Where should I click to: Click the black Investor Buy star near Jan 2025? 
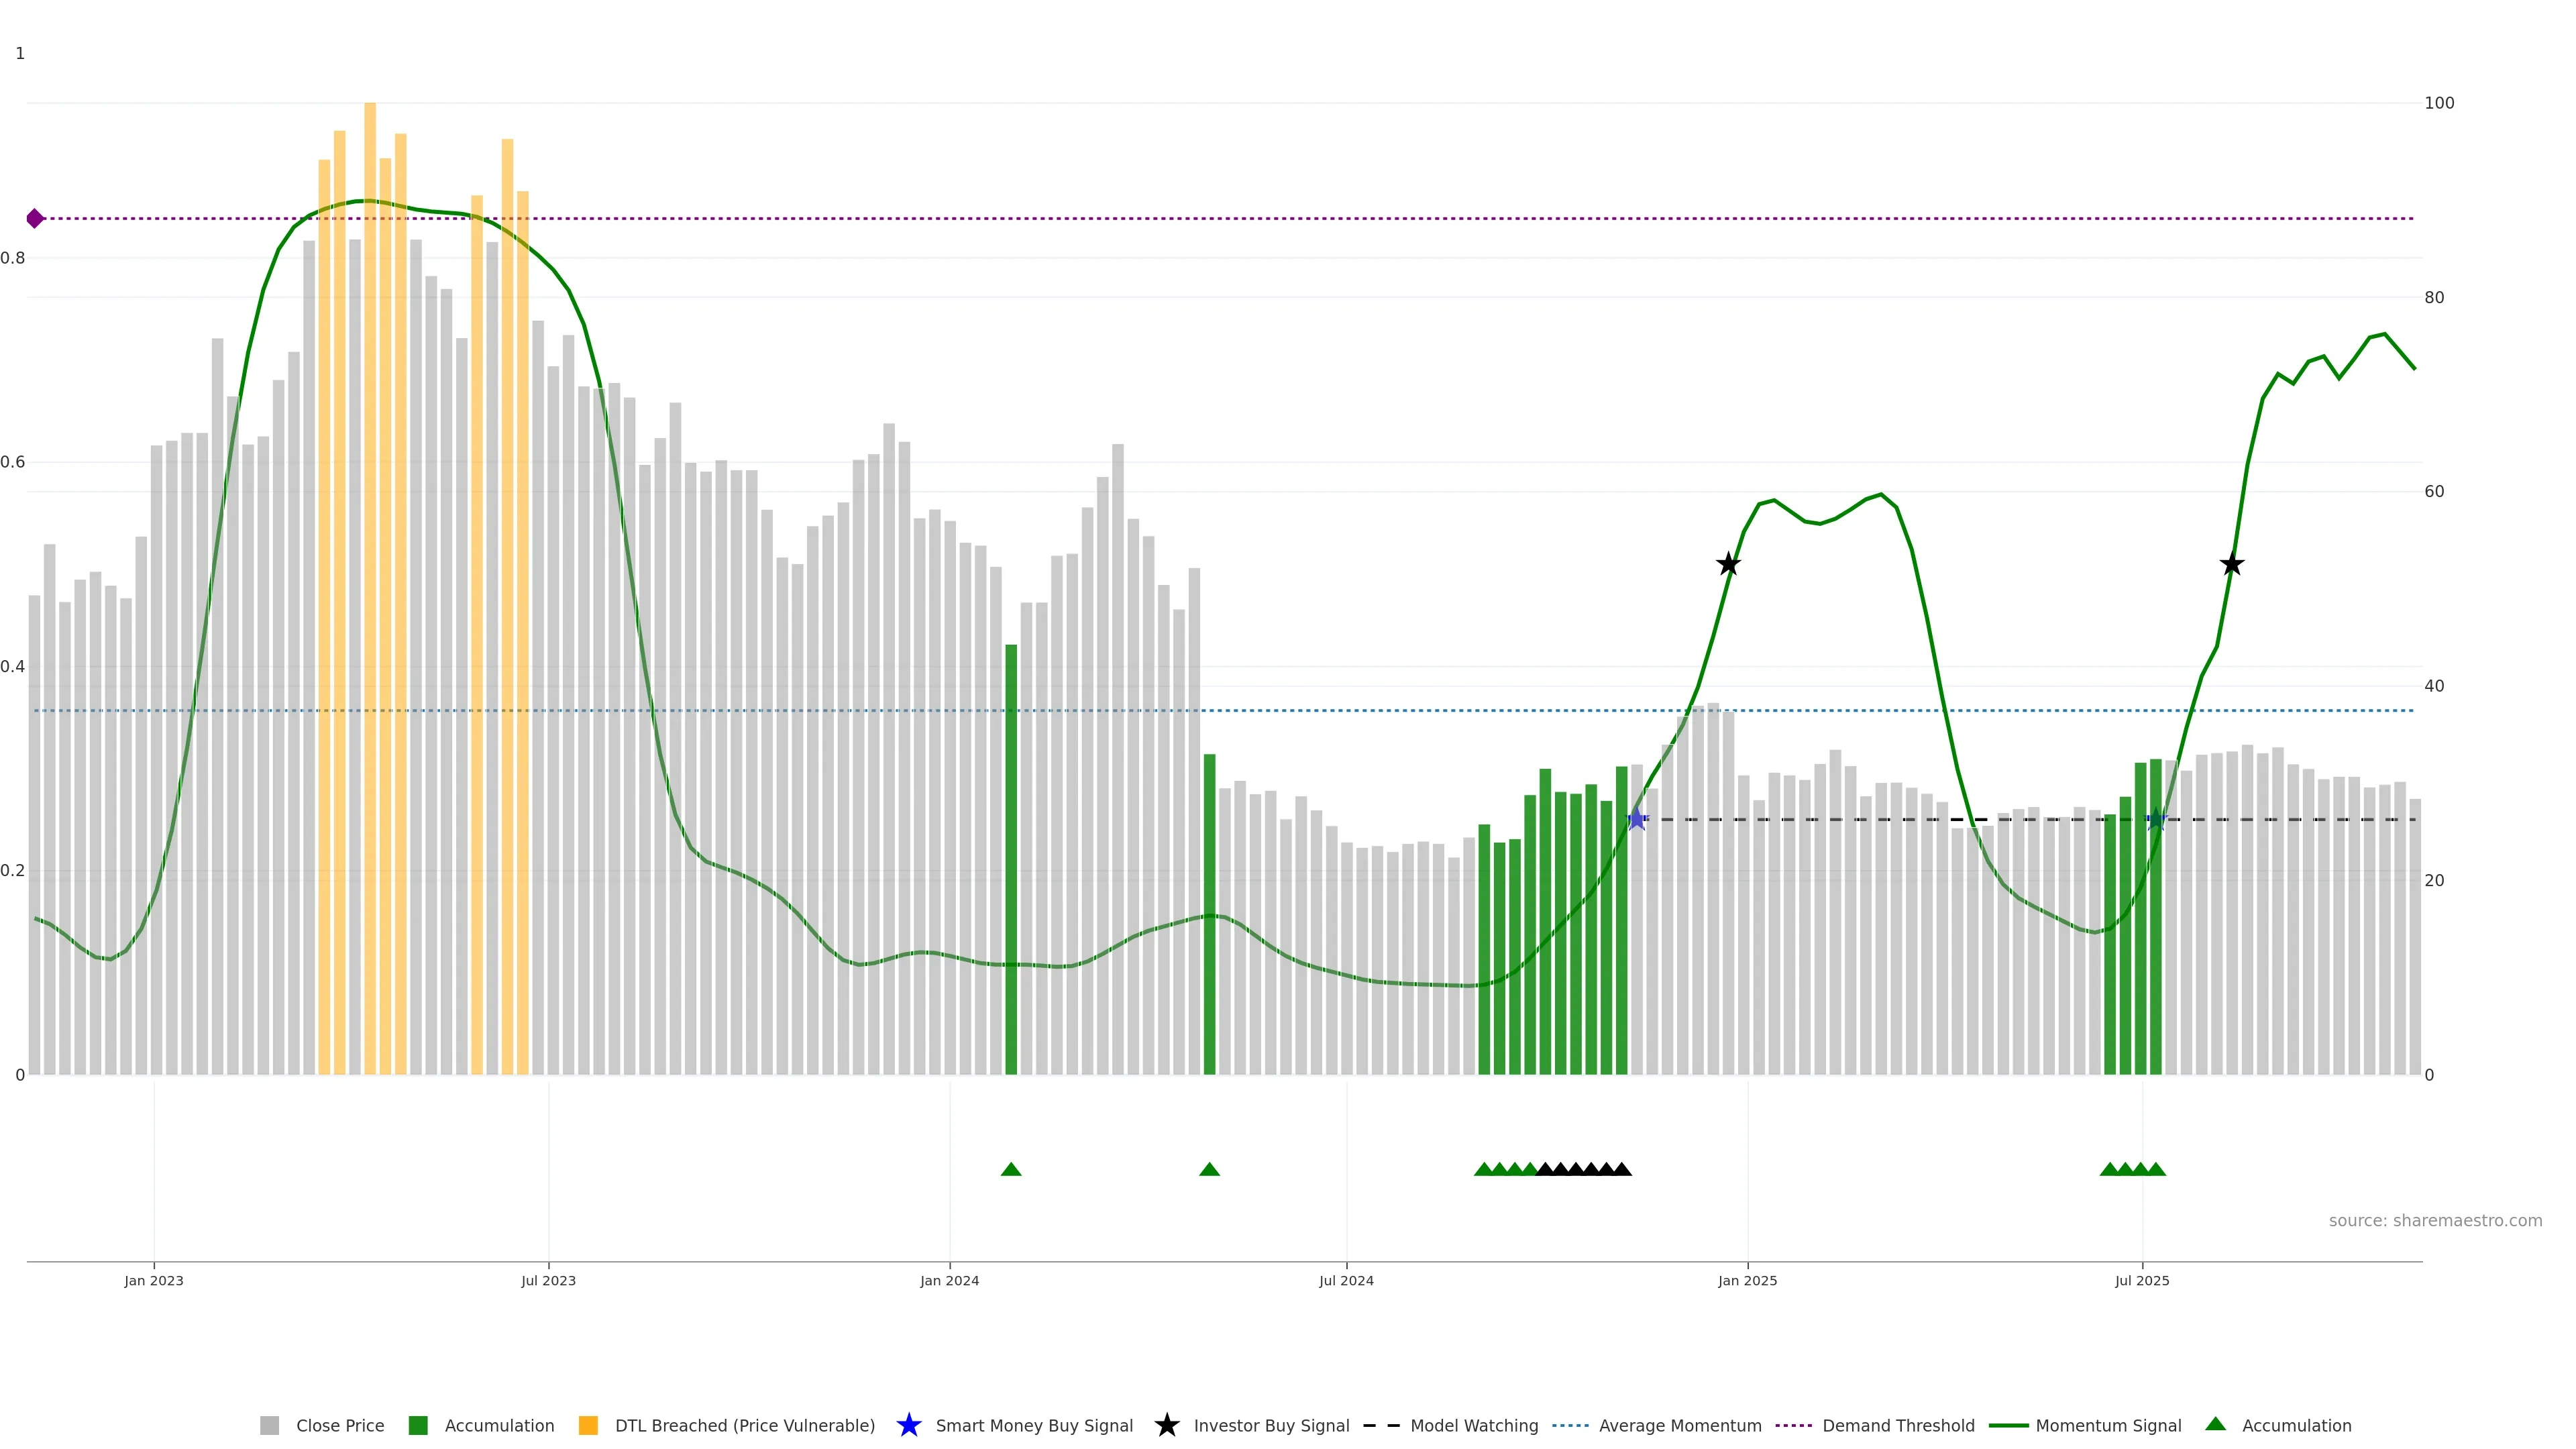click(x=1728, y=565)
